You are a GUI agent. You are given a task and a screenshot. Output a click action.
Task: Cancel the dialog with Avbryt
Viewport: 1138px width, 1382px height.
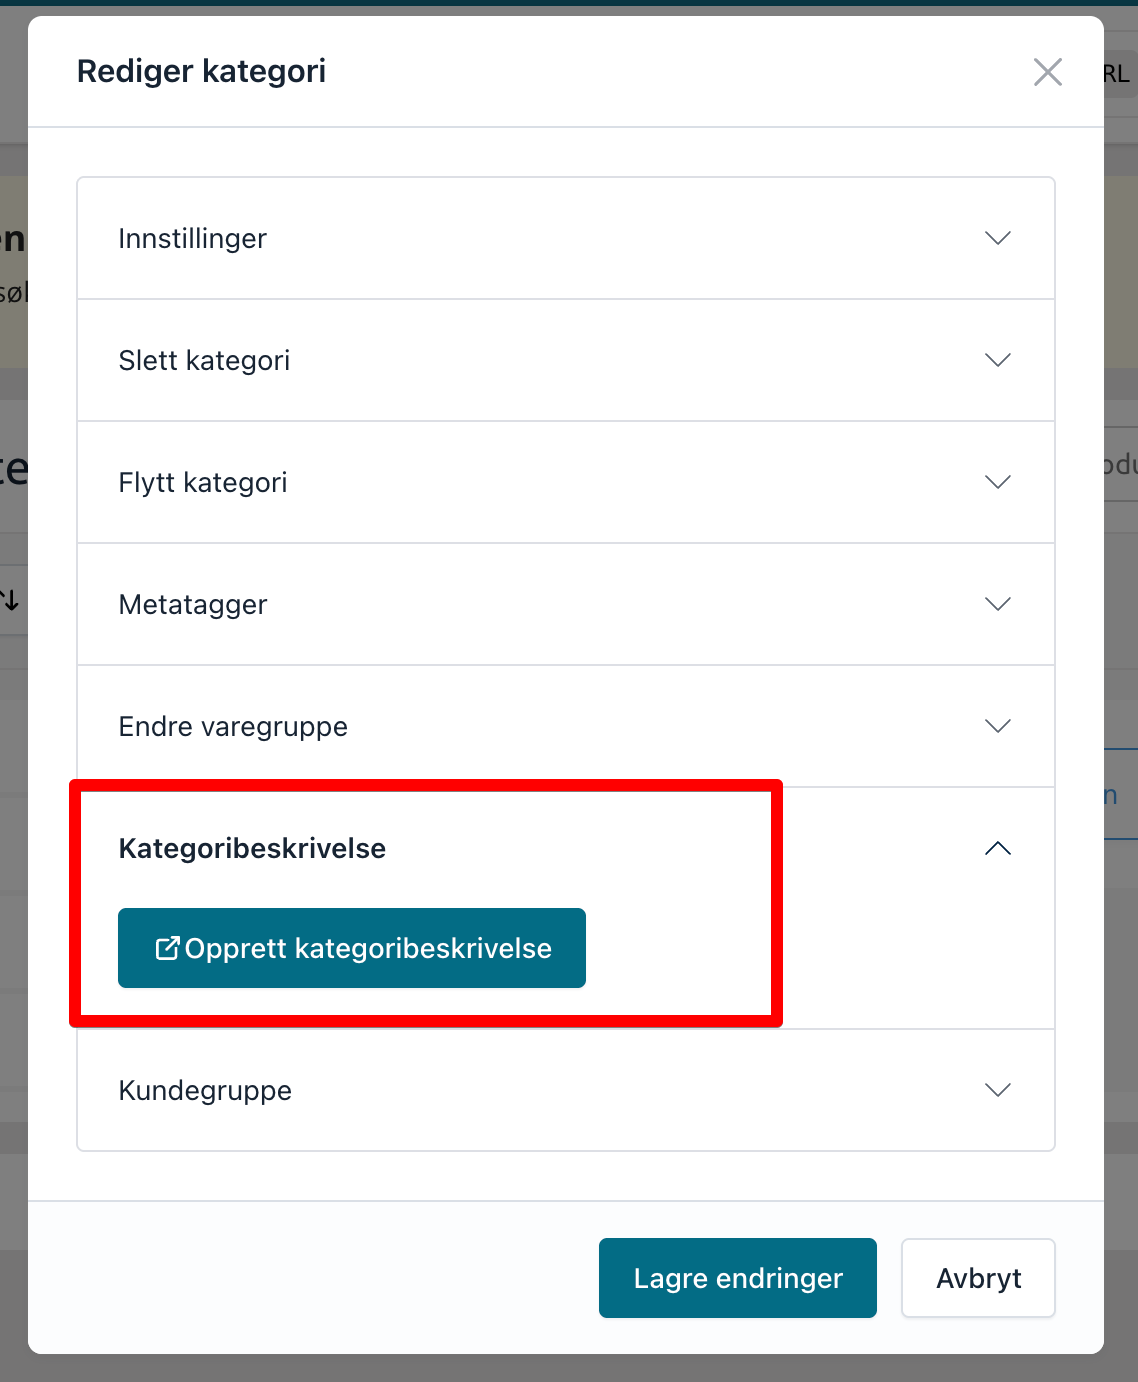tap(978, 1278)
